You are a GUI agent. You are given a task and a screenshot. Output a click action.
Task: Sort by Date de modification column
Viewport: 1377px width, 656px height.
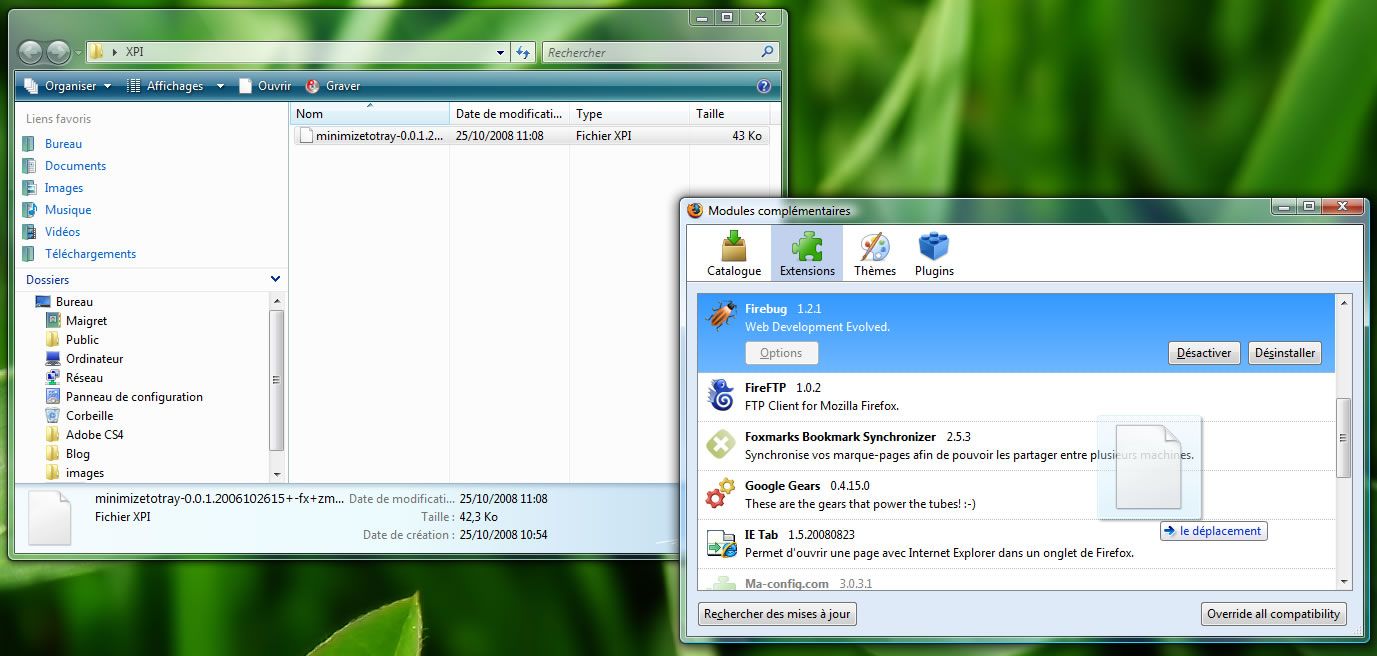(x=509, y=113)
